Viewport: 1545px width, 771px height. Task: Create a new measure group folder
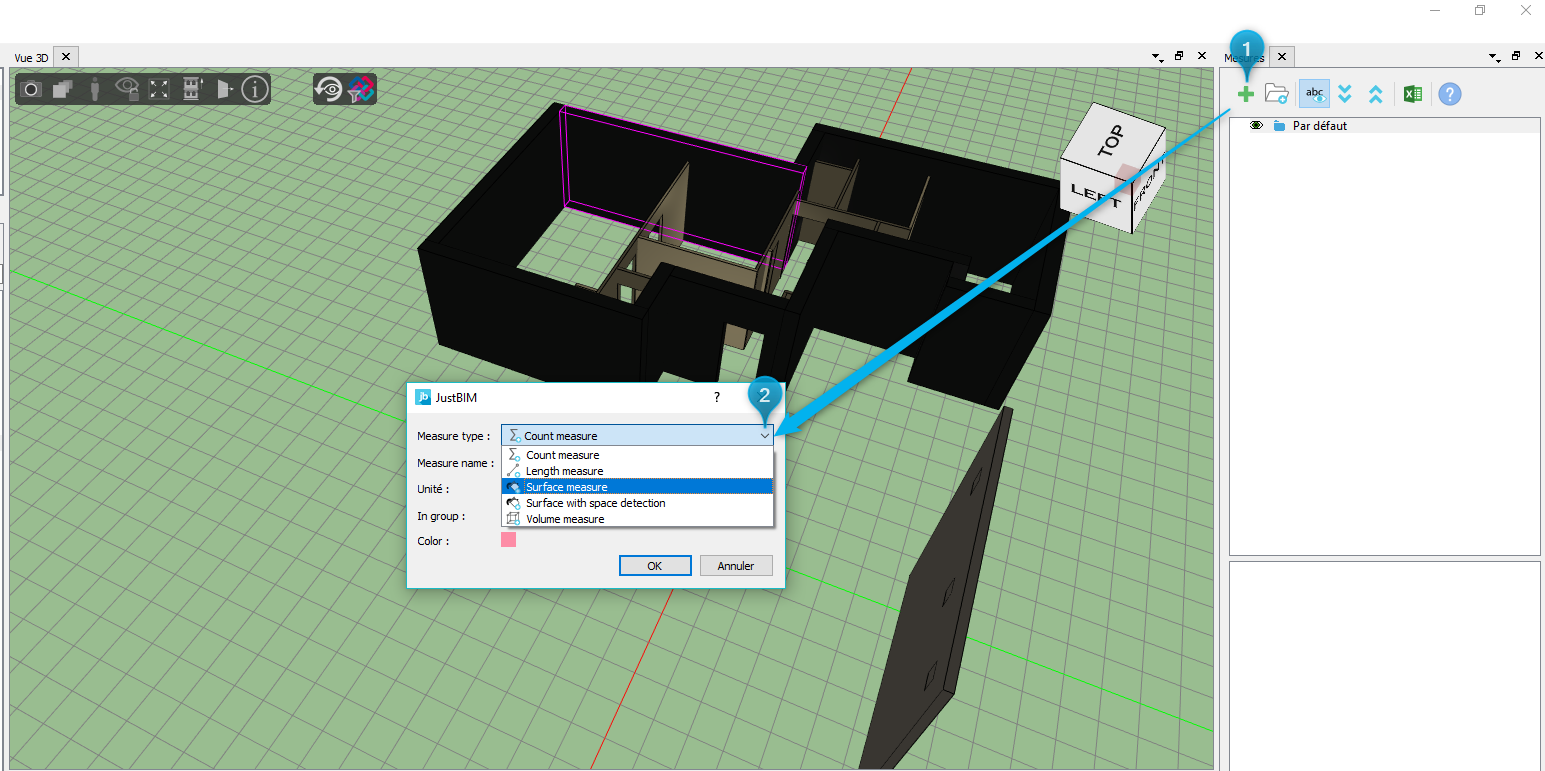coord(1277,94)
